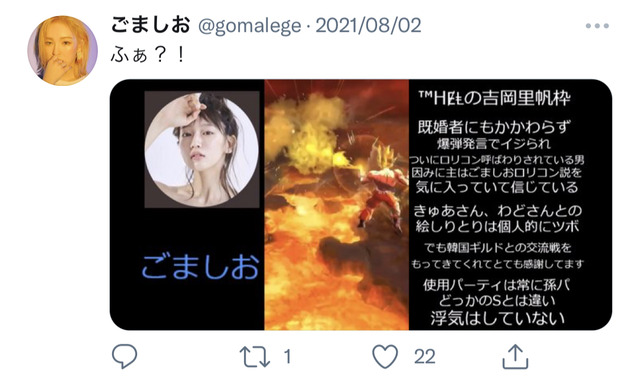640x387 pixels.
Task: Open circular woman portrait inside attached image
Action: coord(202,149)
